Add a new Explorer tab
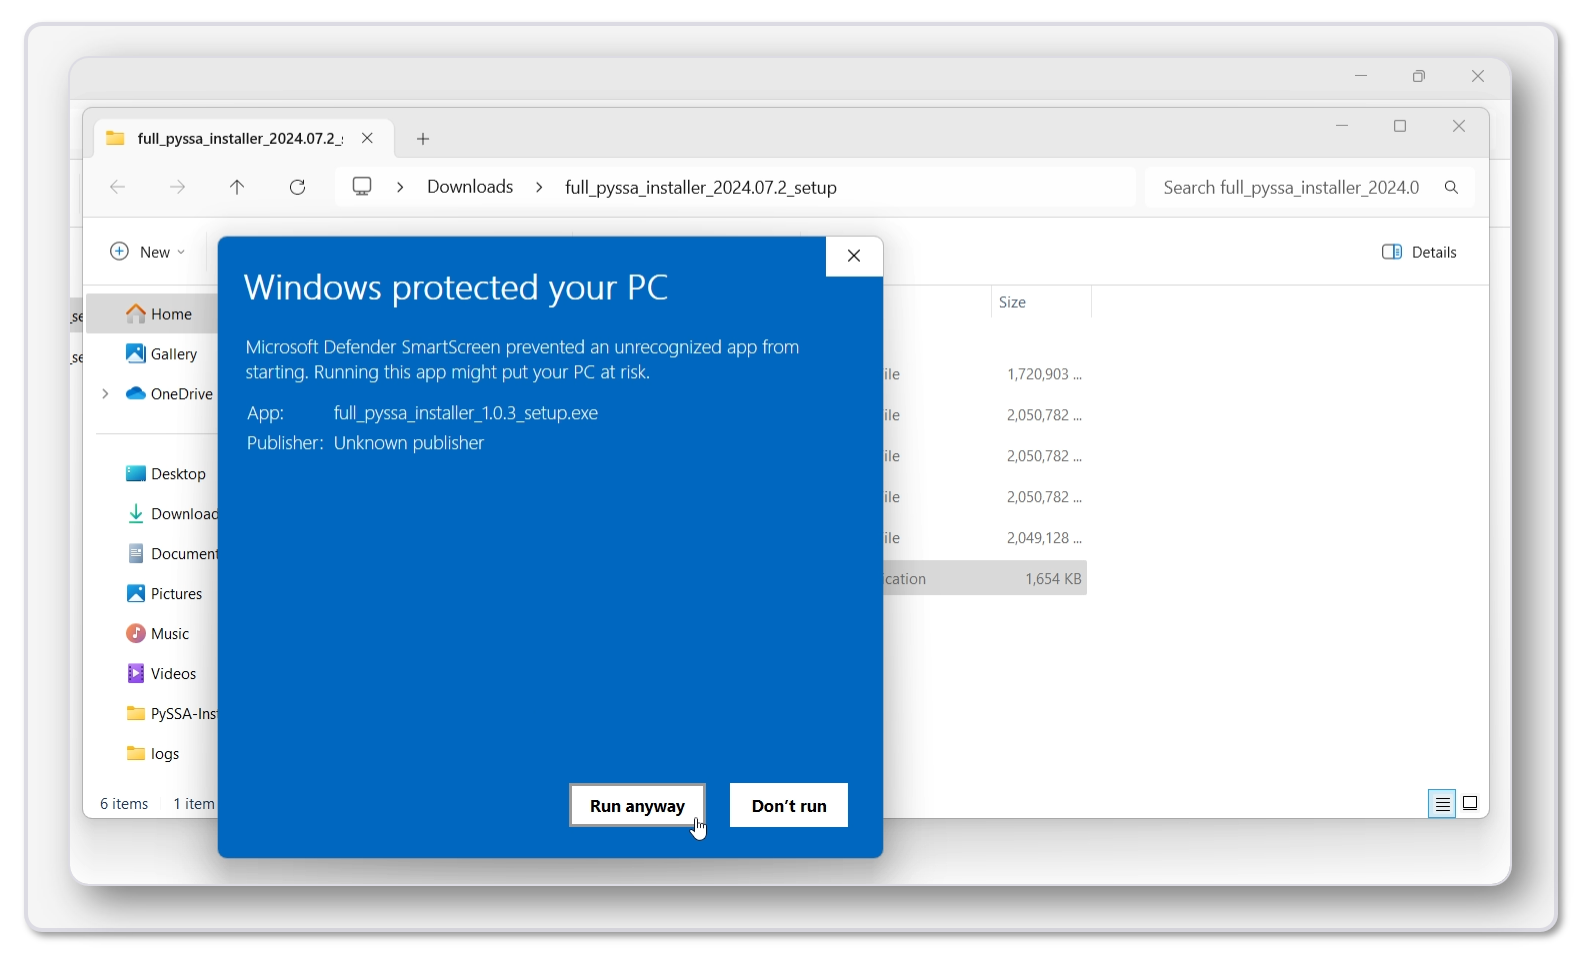The height and width of the screenshot is (961, 1590). (423, 139)
